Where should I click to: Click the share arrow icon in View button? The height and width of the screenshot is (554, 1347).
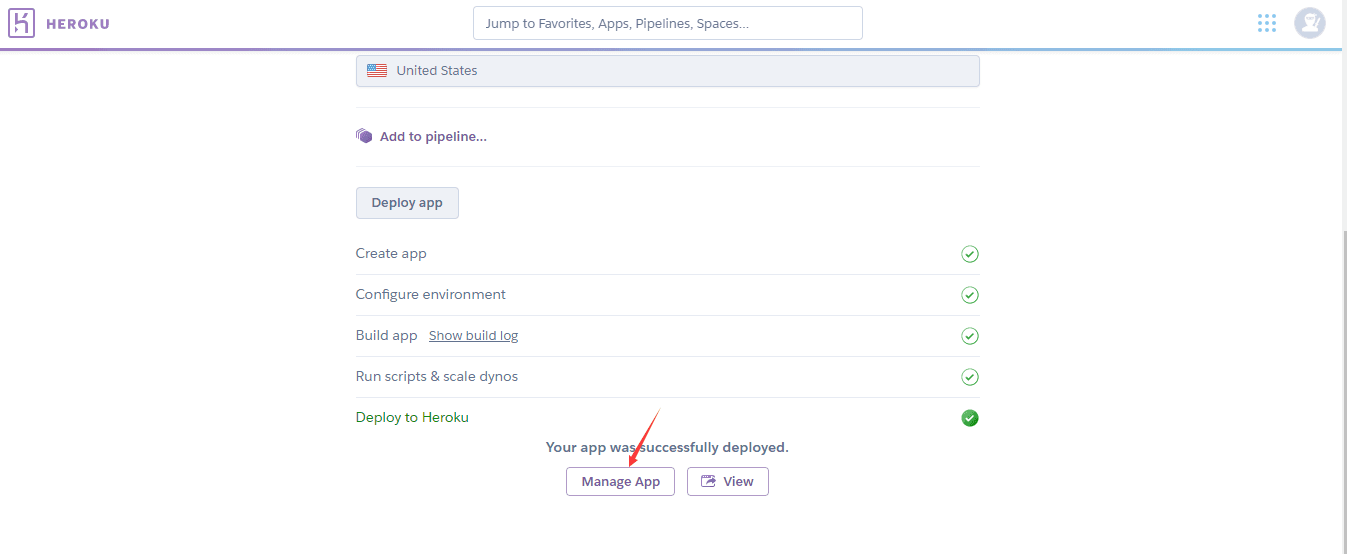(709, 481)
